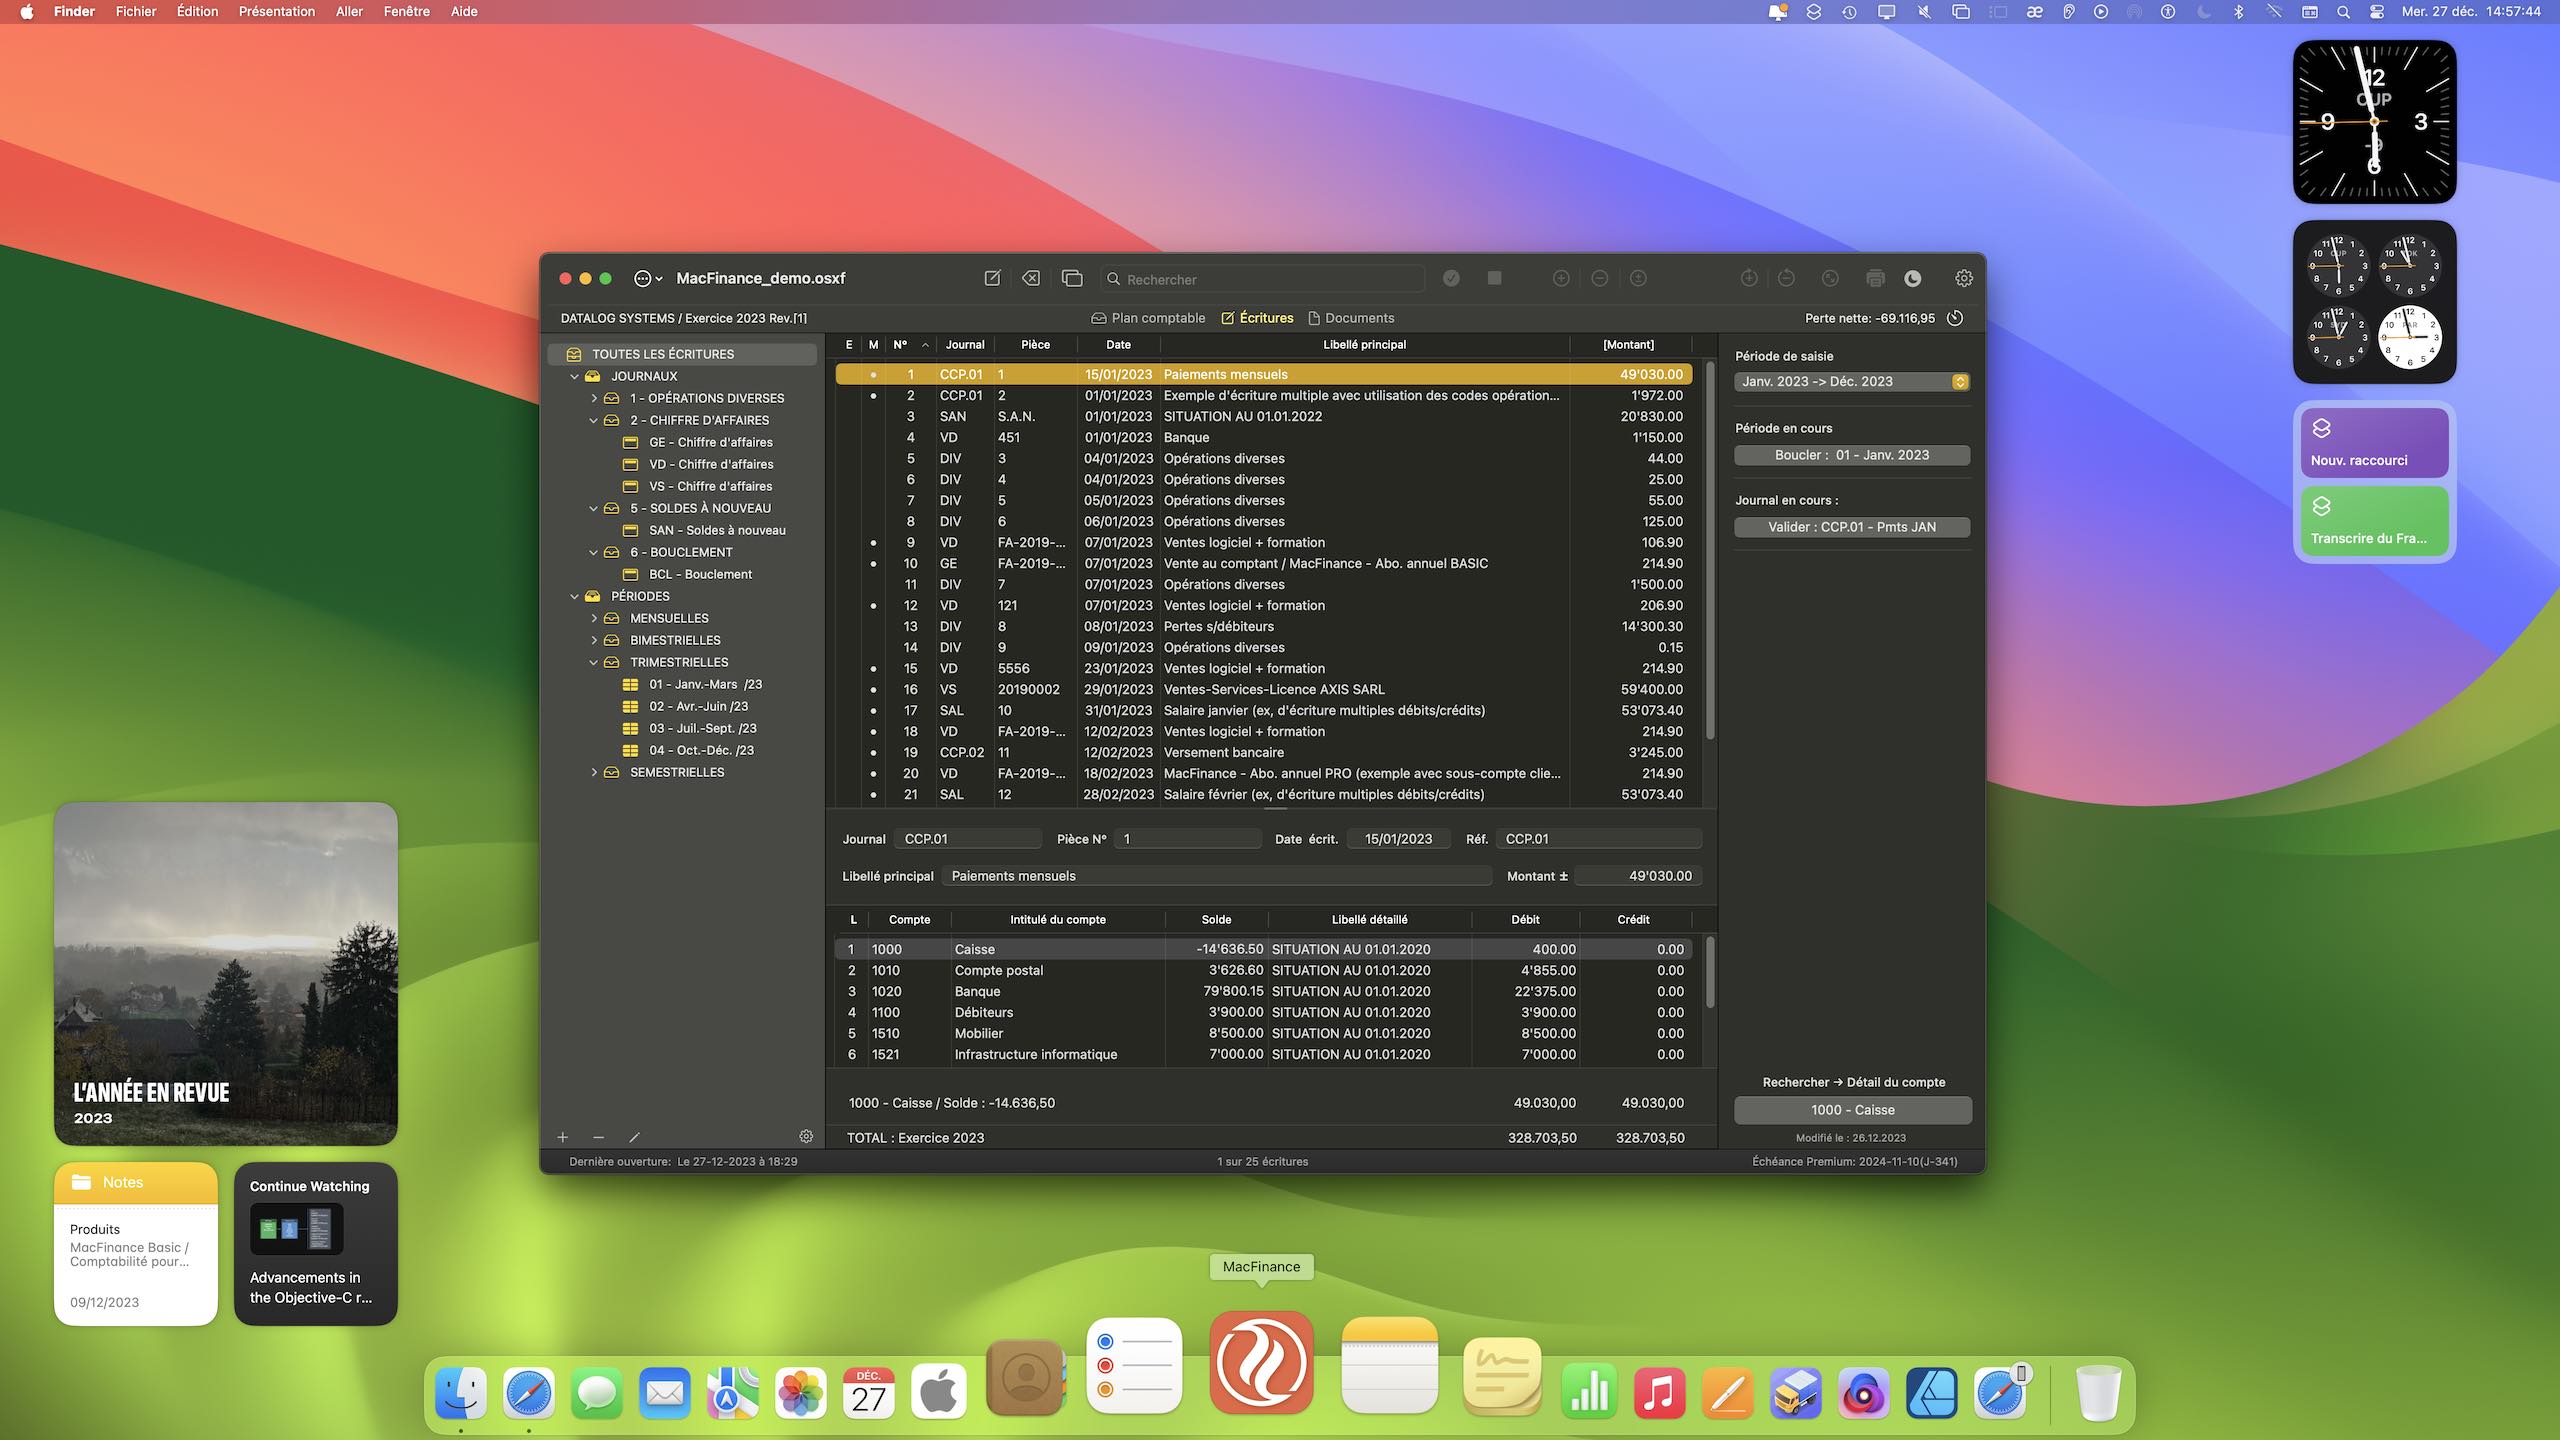Click the duplicate windows toolbar icon

[1072, 278]
